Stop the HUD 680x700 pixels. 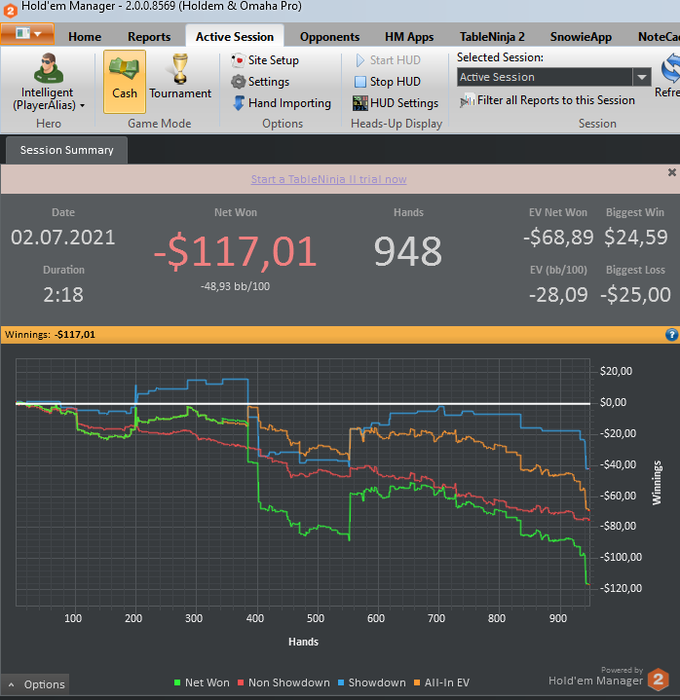tap(388, 82)
